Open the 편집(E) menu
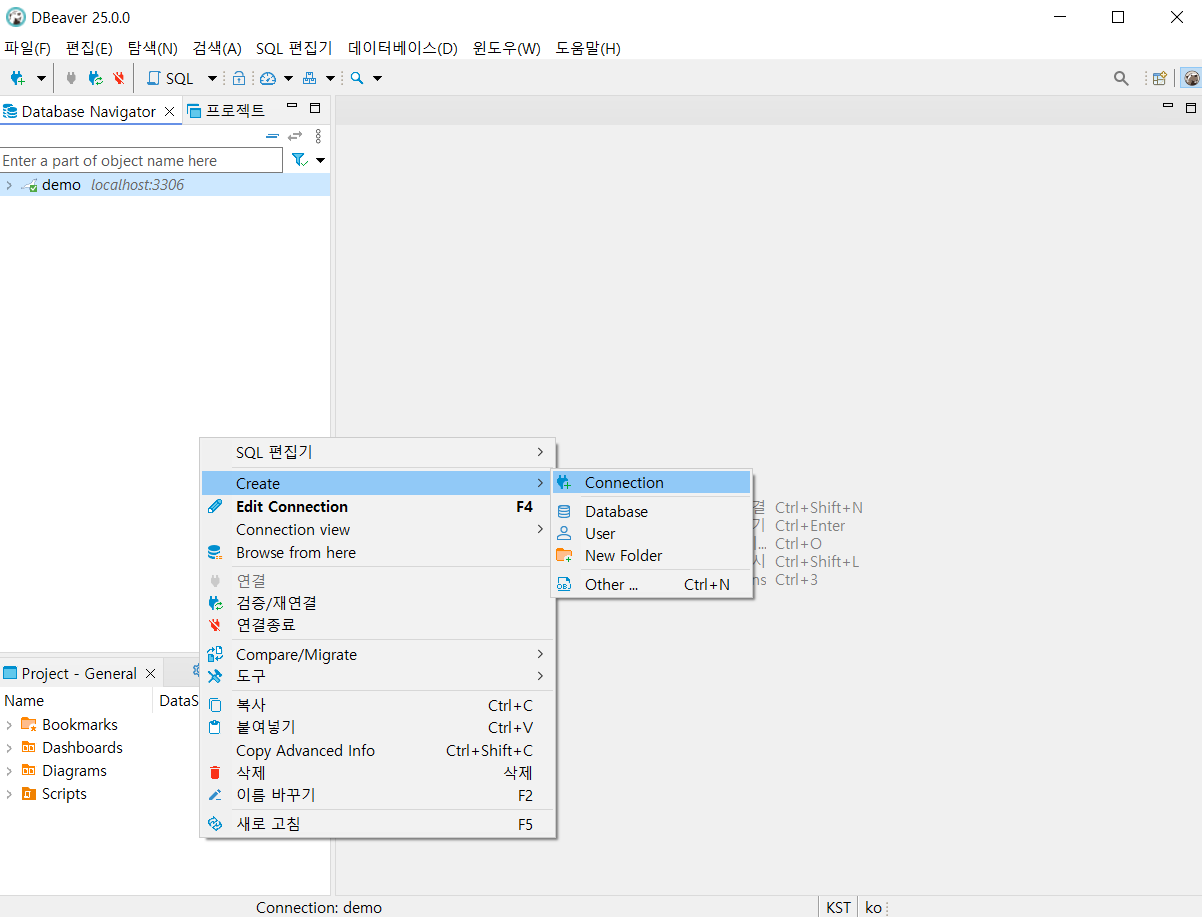The height and width of the screenshot is (917, 1202). click(x=89, y=48)
